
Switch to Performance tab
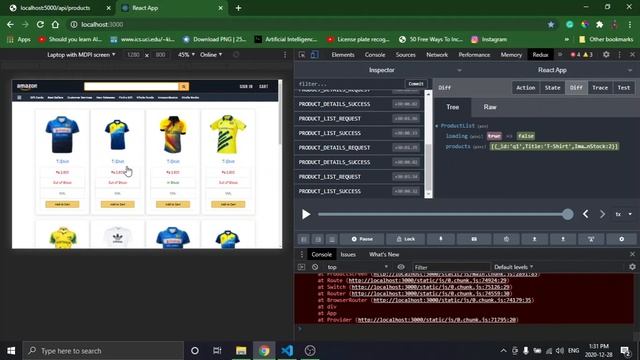[x=474, y=55]
